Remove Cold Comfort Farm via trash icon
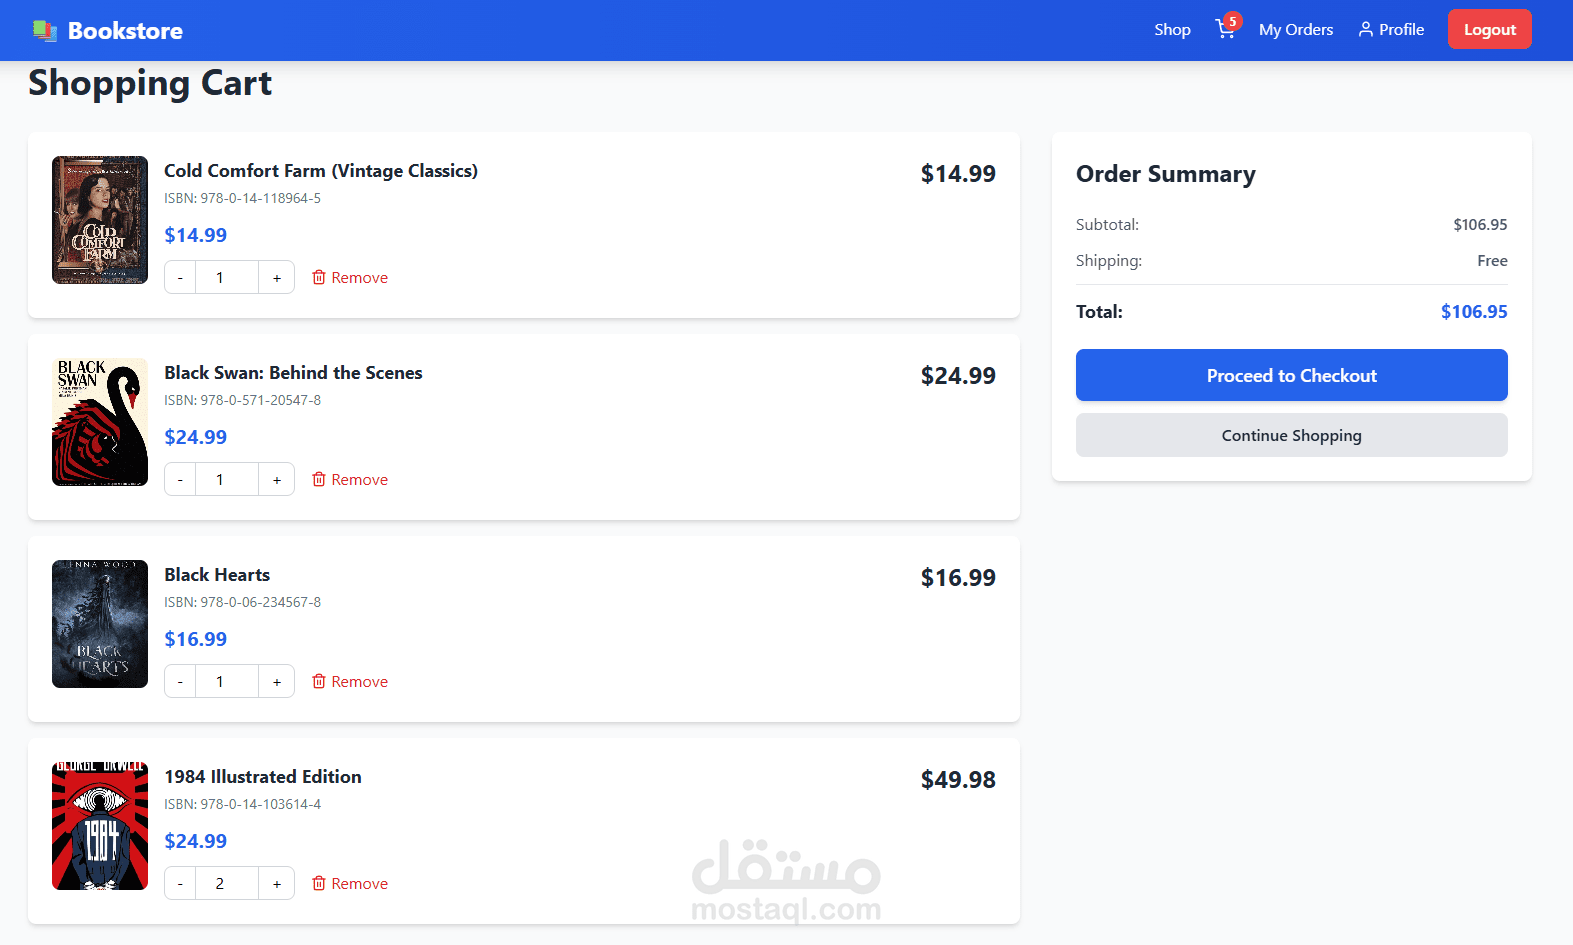1573x945 pixels. [x=319, y=277]
